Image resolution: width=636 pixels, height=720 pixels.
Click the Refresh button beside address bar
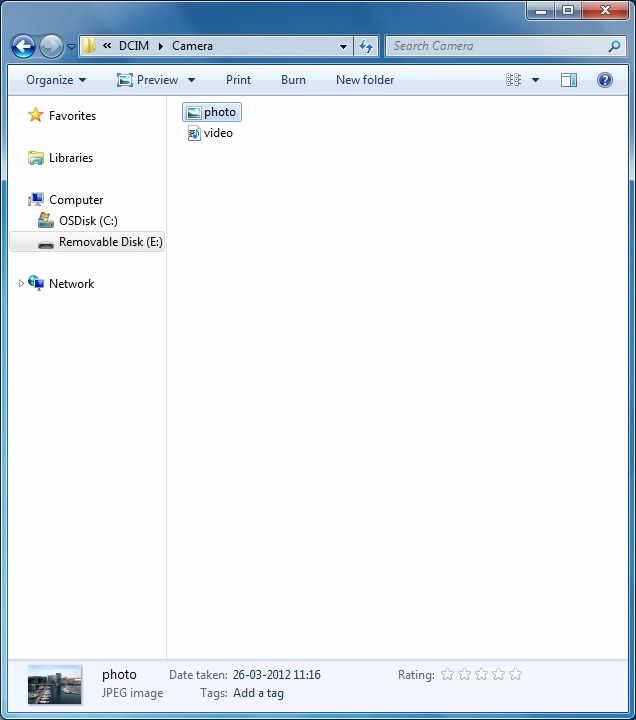[x=366, y=46]
